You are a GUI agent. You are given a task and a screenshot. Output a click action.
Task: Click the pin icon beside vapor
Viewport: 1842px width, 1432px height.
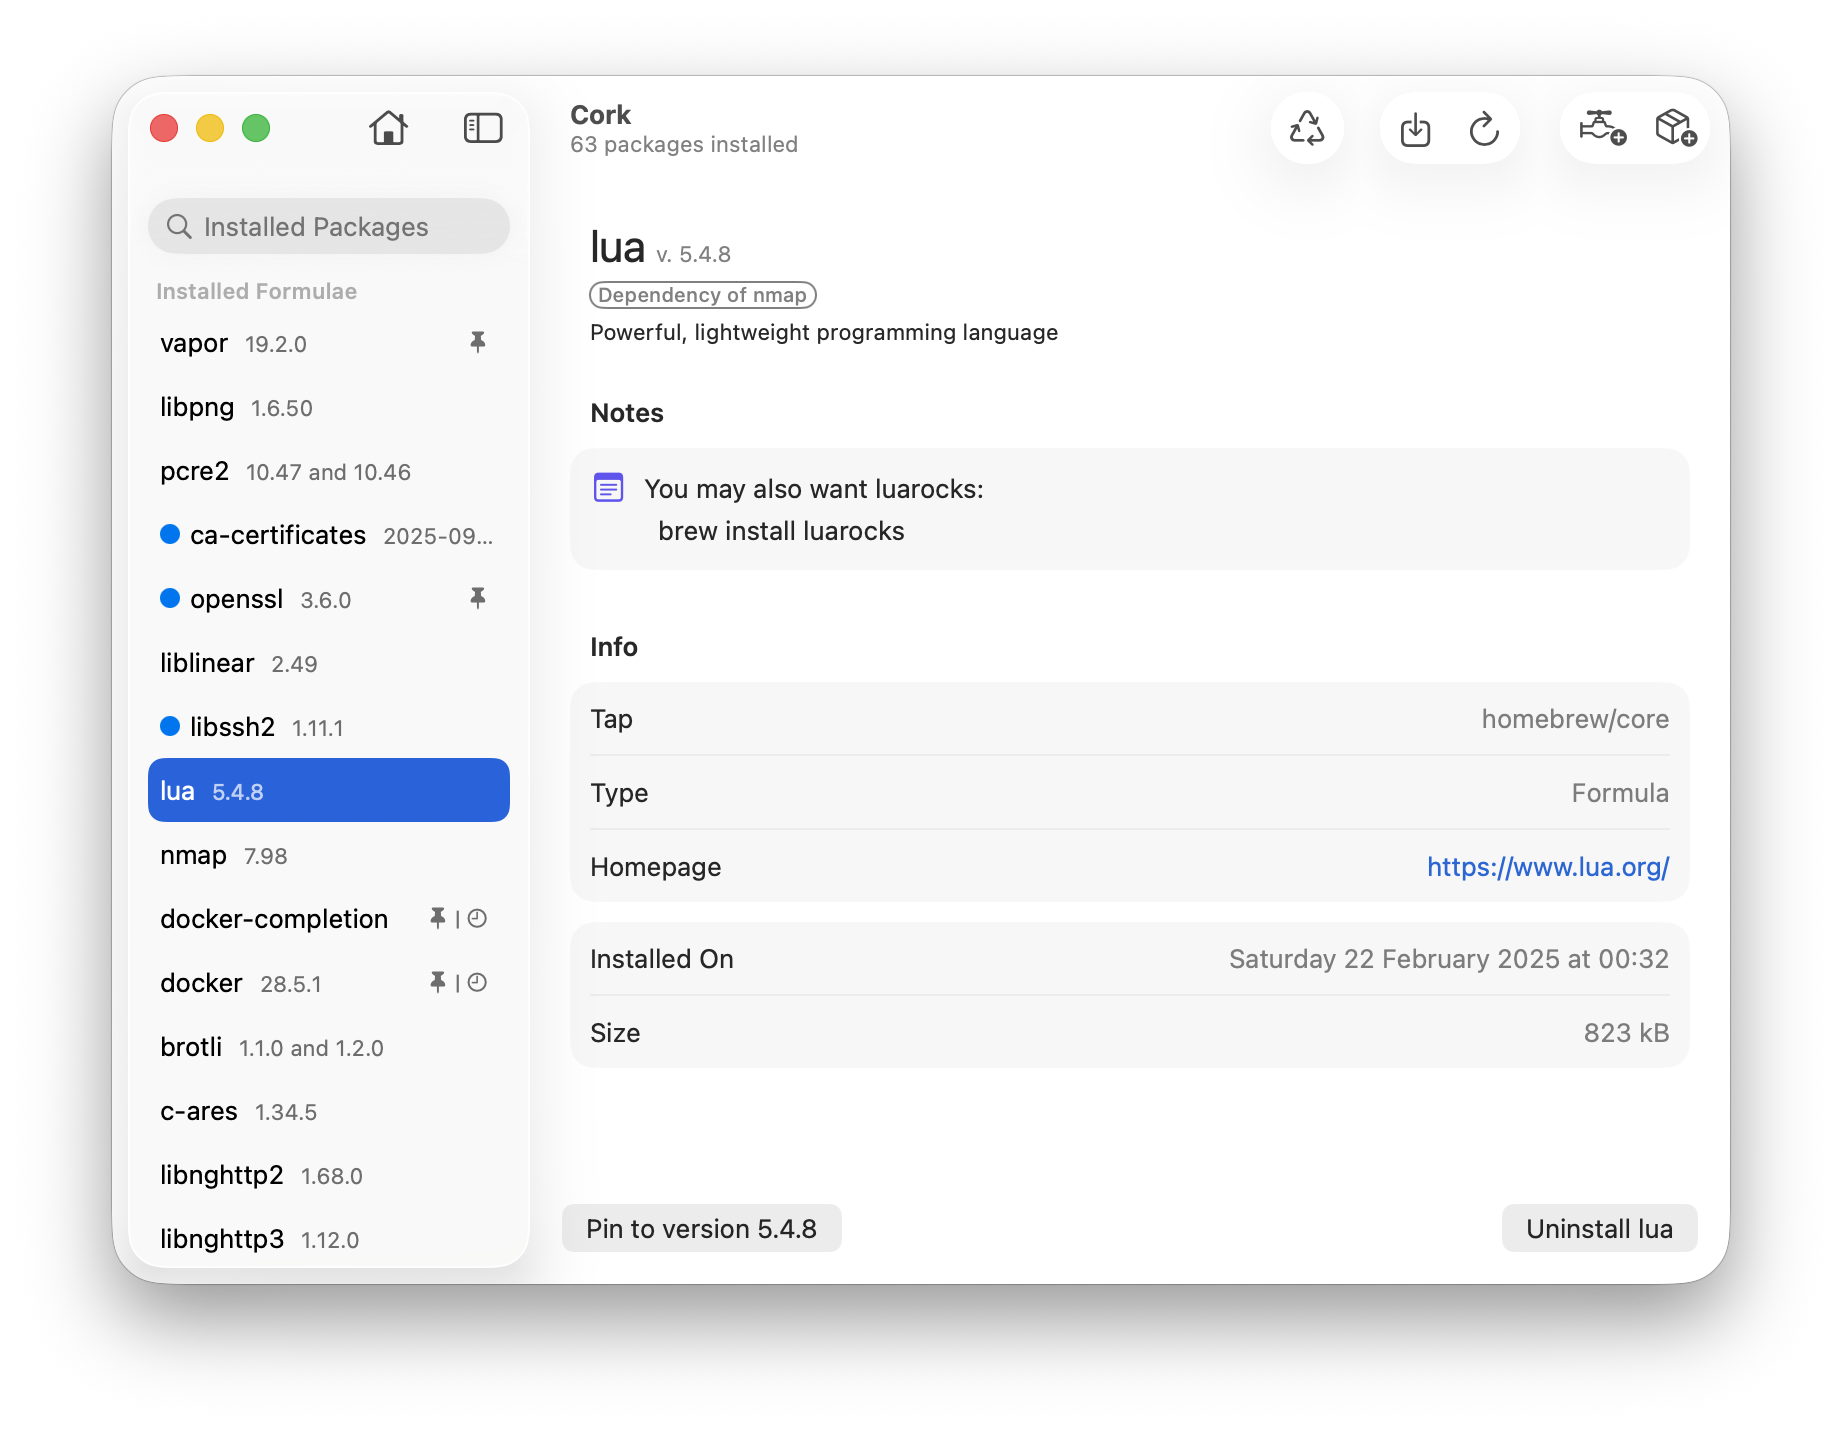[478, 343]
